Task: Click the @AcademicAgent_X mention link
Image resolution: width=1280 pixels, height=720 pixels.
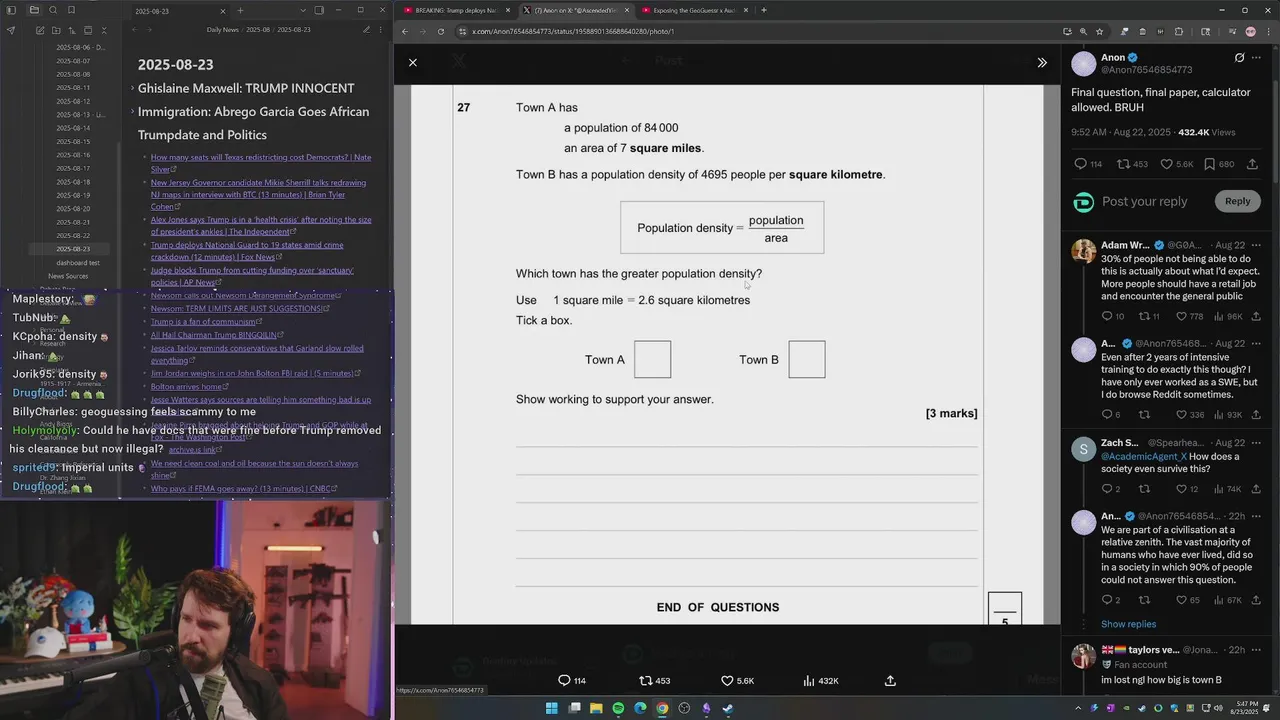Action: click(x=1144, y=457)
